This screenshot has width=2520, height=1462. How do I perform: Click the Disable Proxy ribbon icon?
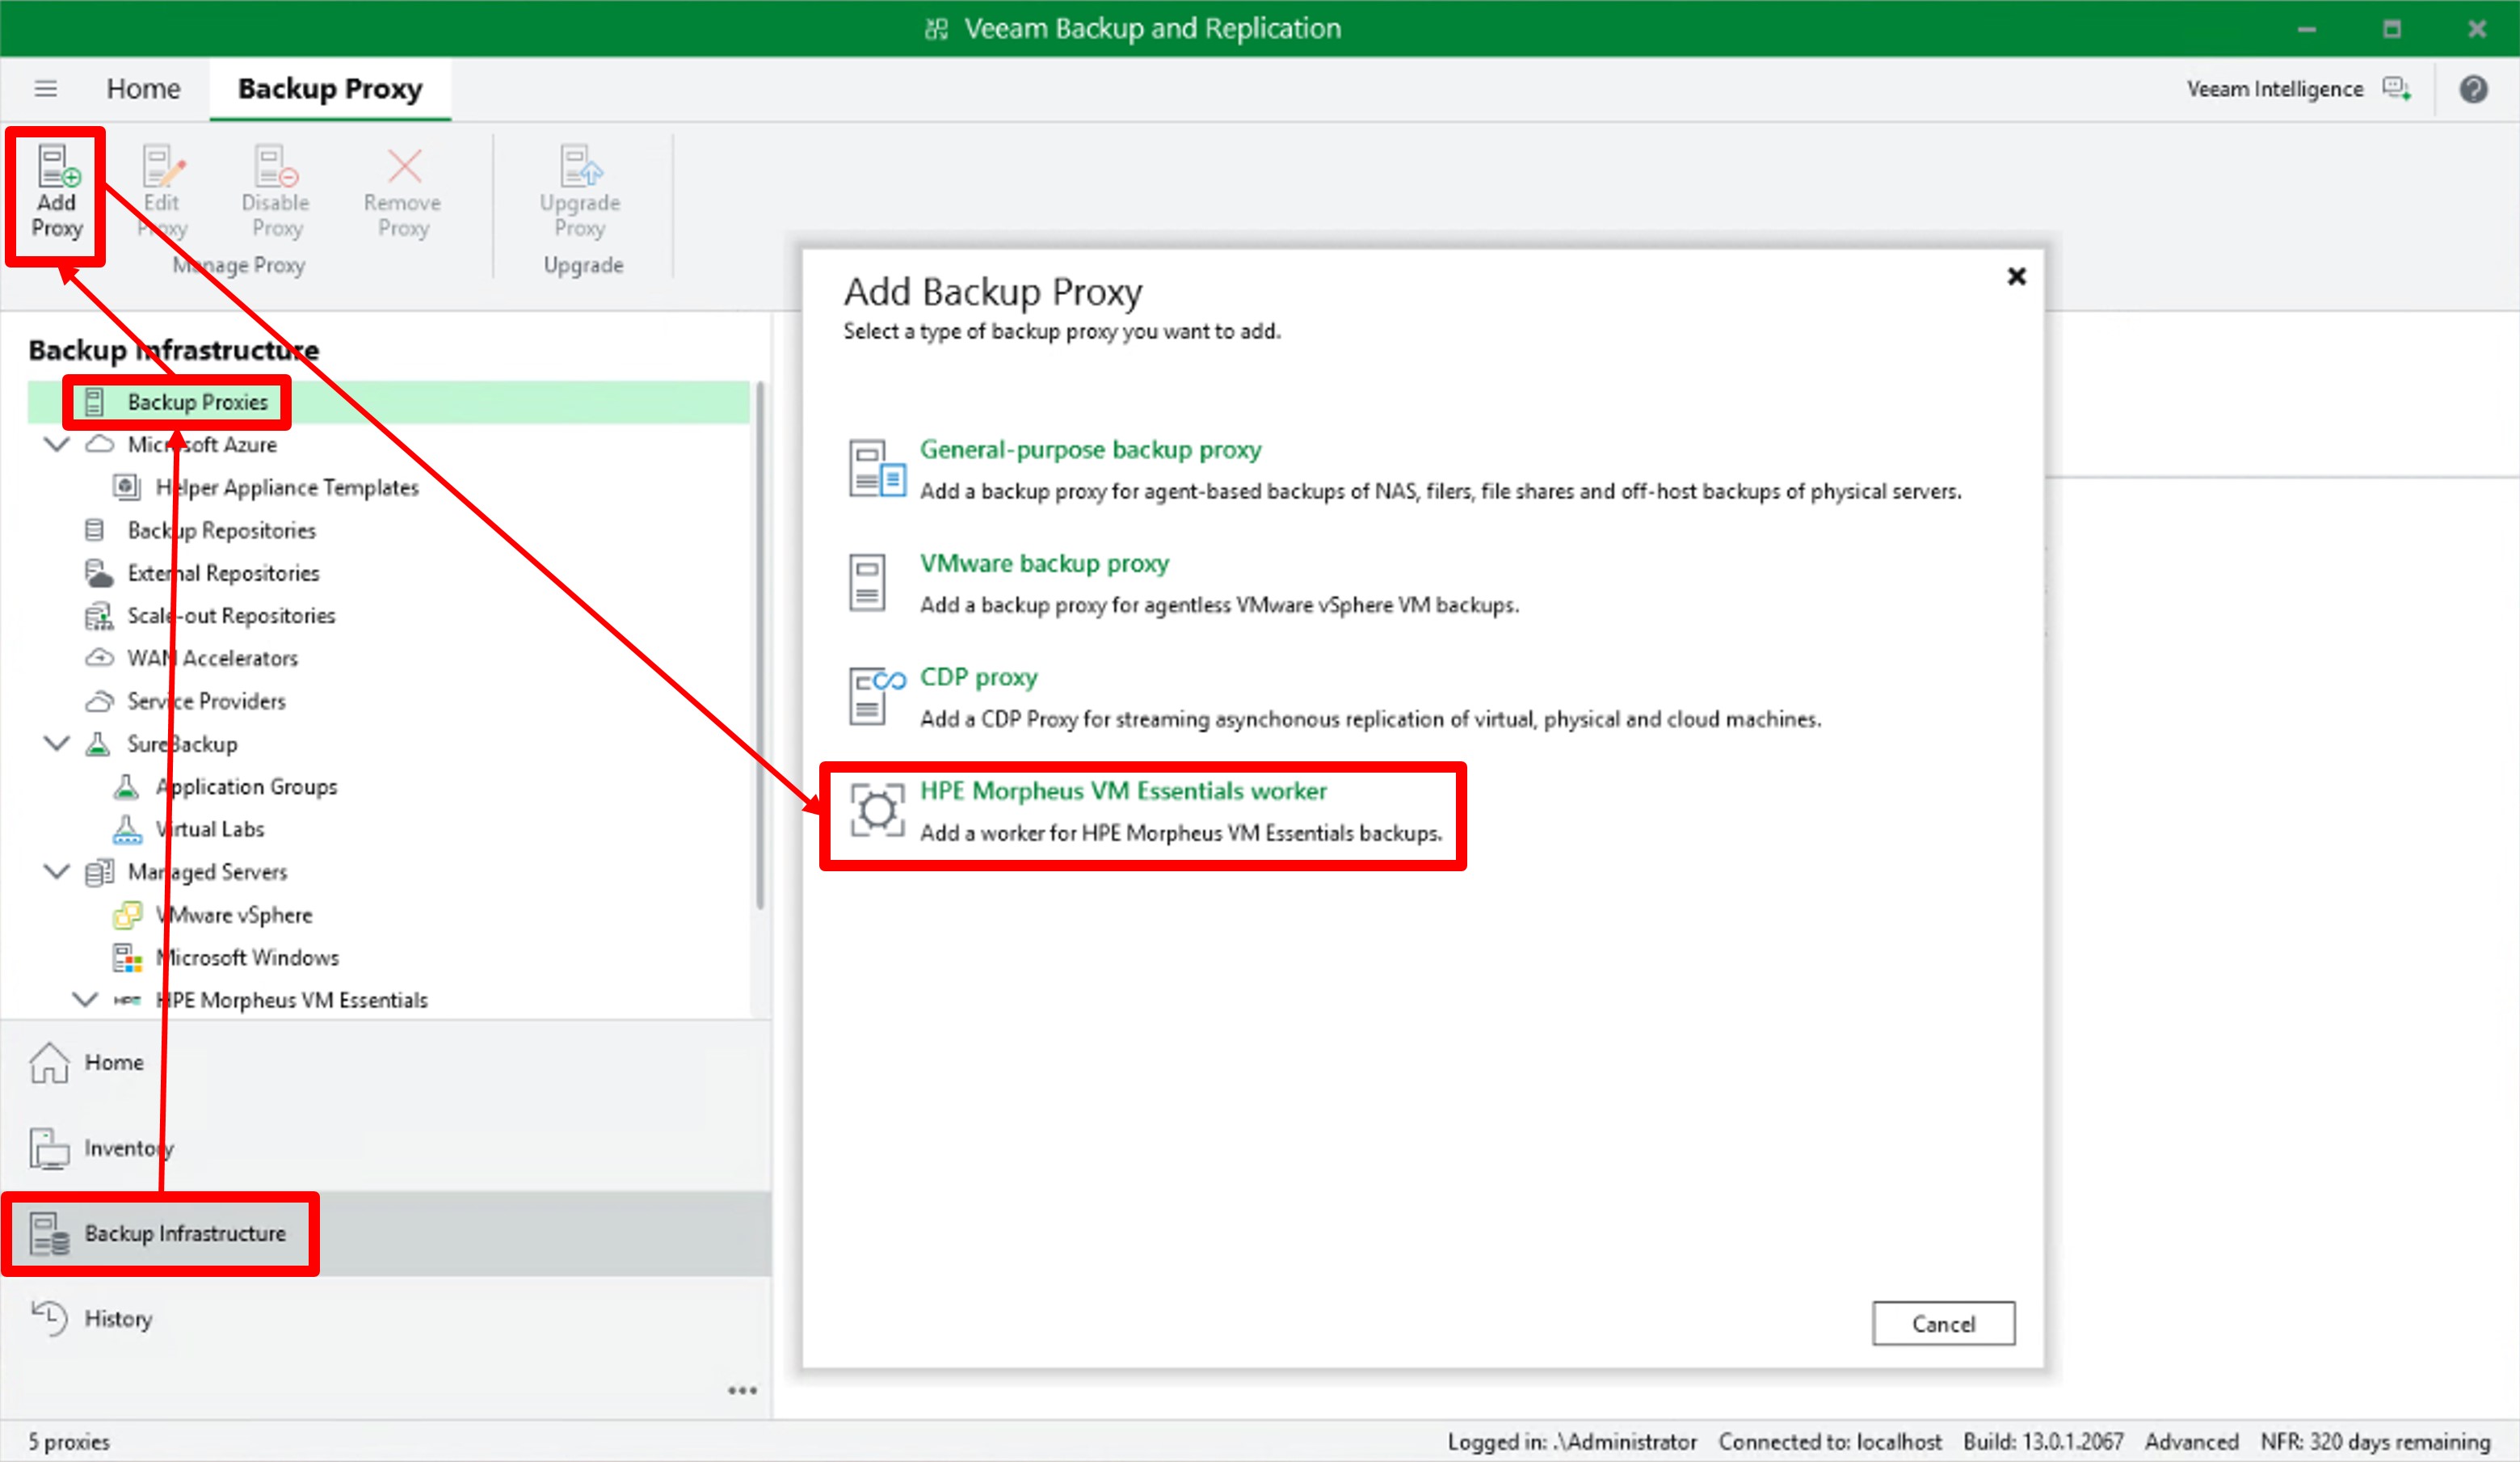(275, 166)
